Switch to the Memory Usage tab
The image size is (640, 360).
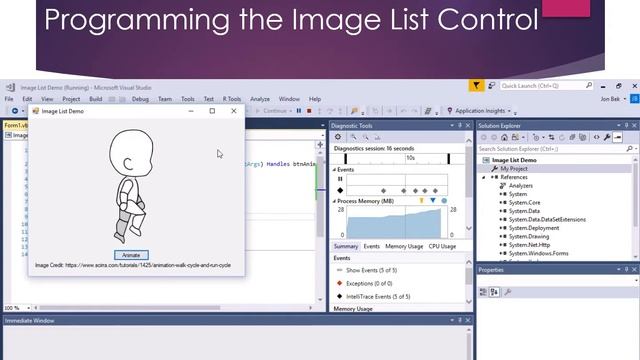[x=404, y=246]
